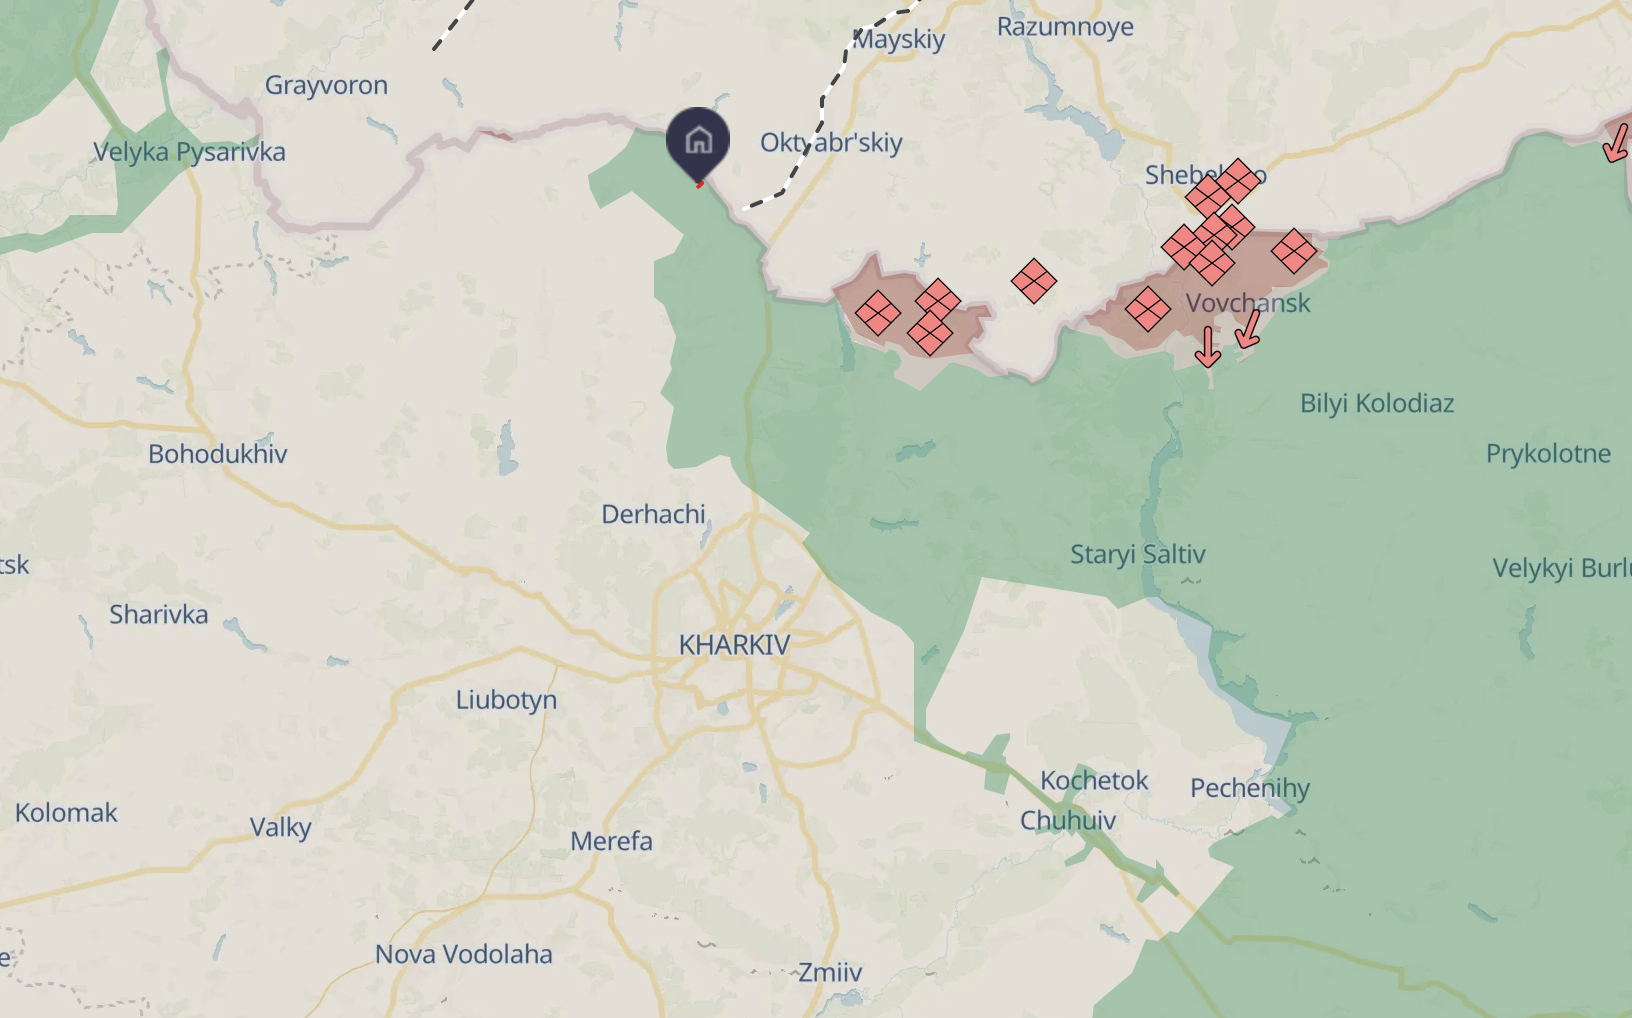Click the Vovchansk label on the map

1248,303
